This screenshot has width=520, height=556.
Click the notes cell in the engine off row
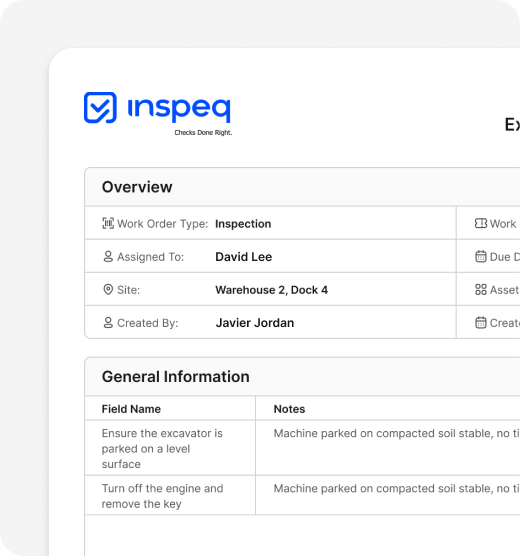(x=388, y=495)
